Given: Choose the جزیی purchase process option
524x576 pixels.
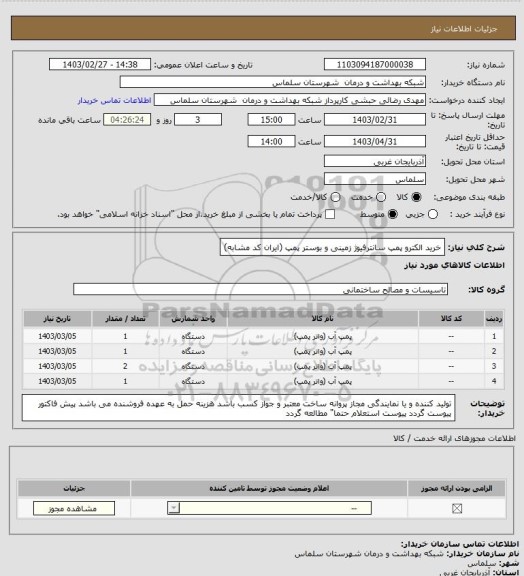Looking at the screenshot, I should (x=433, y=214).
